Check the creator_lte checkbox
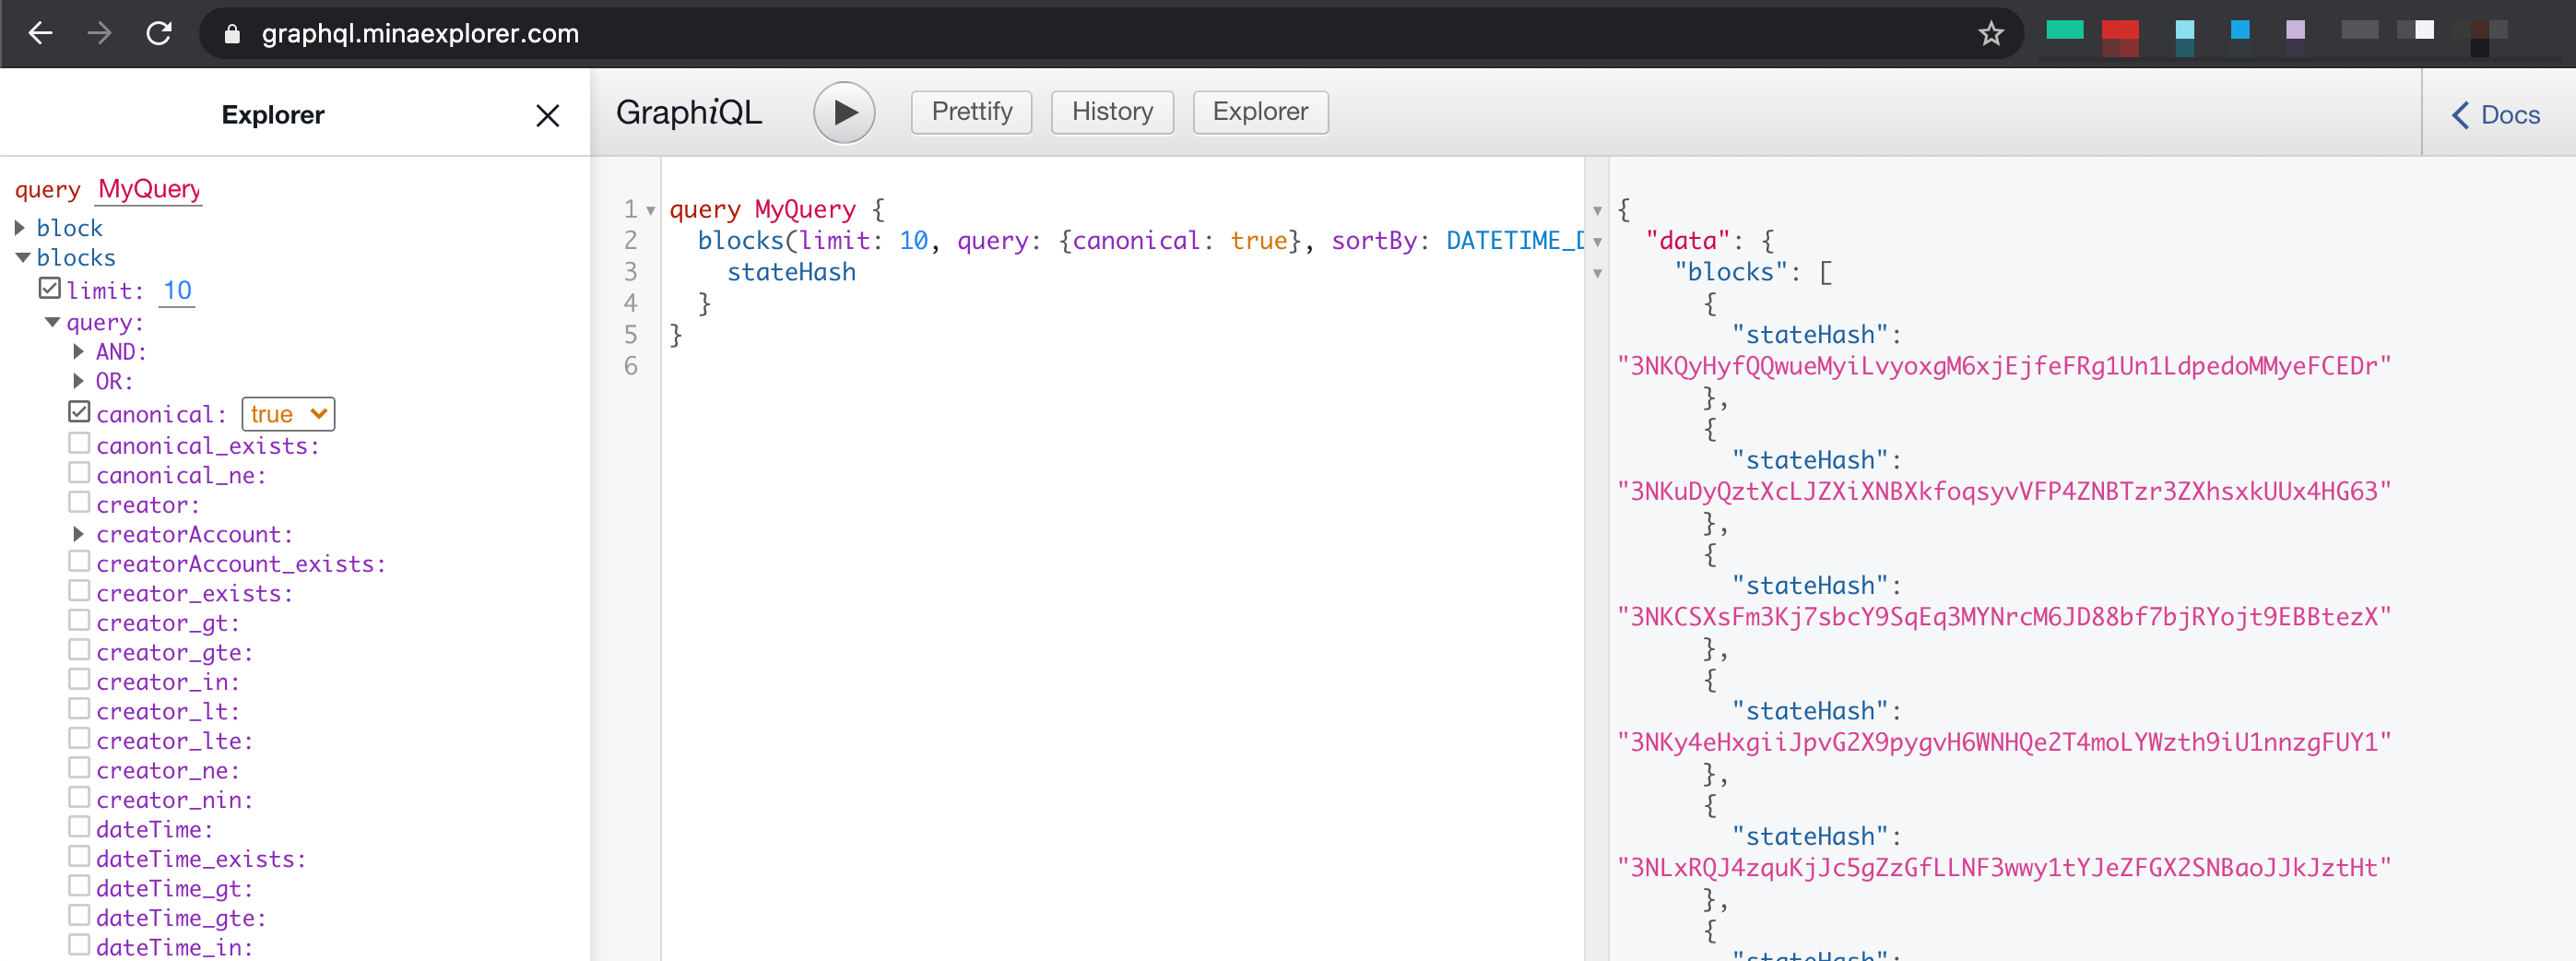The height and width of the screenshot is (961, 2576). [80, 738]
